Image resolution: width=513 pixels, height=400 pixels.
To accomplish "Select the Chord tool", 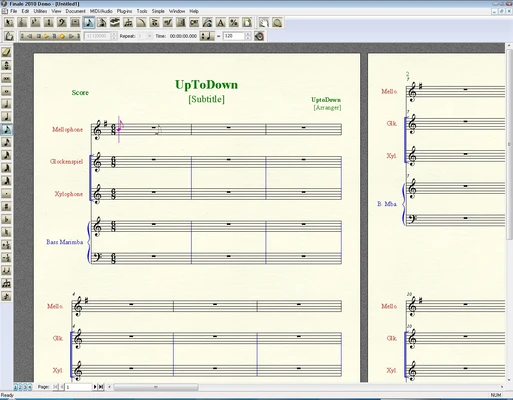I will 194,23.
